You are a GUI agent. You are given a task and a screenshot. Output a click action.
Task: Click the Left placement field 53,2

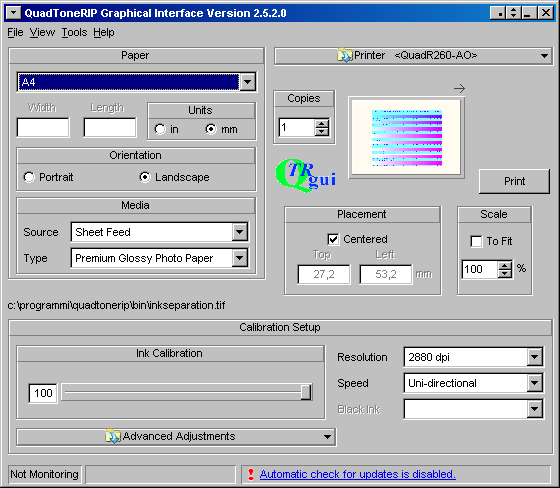386,274
